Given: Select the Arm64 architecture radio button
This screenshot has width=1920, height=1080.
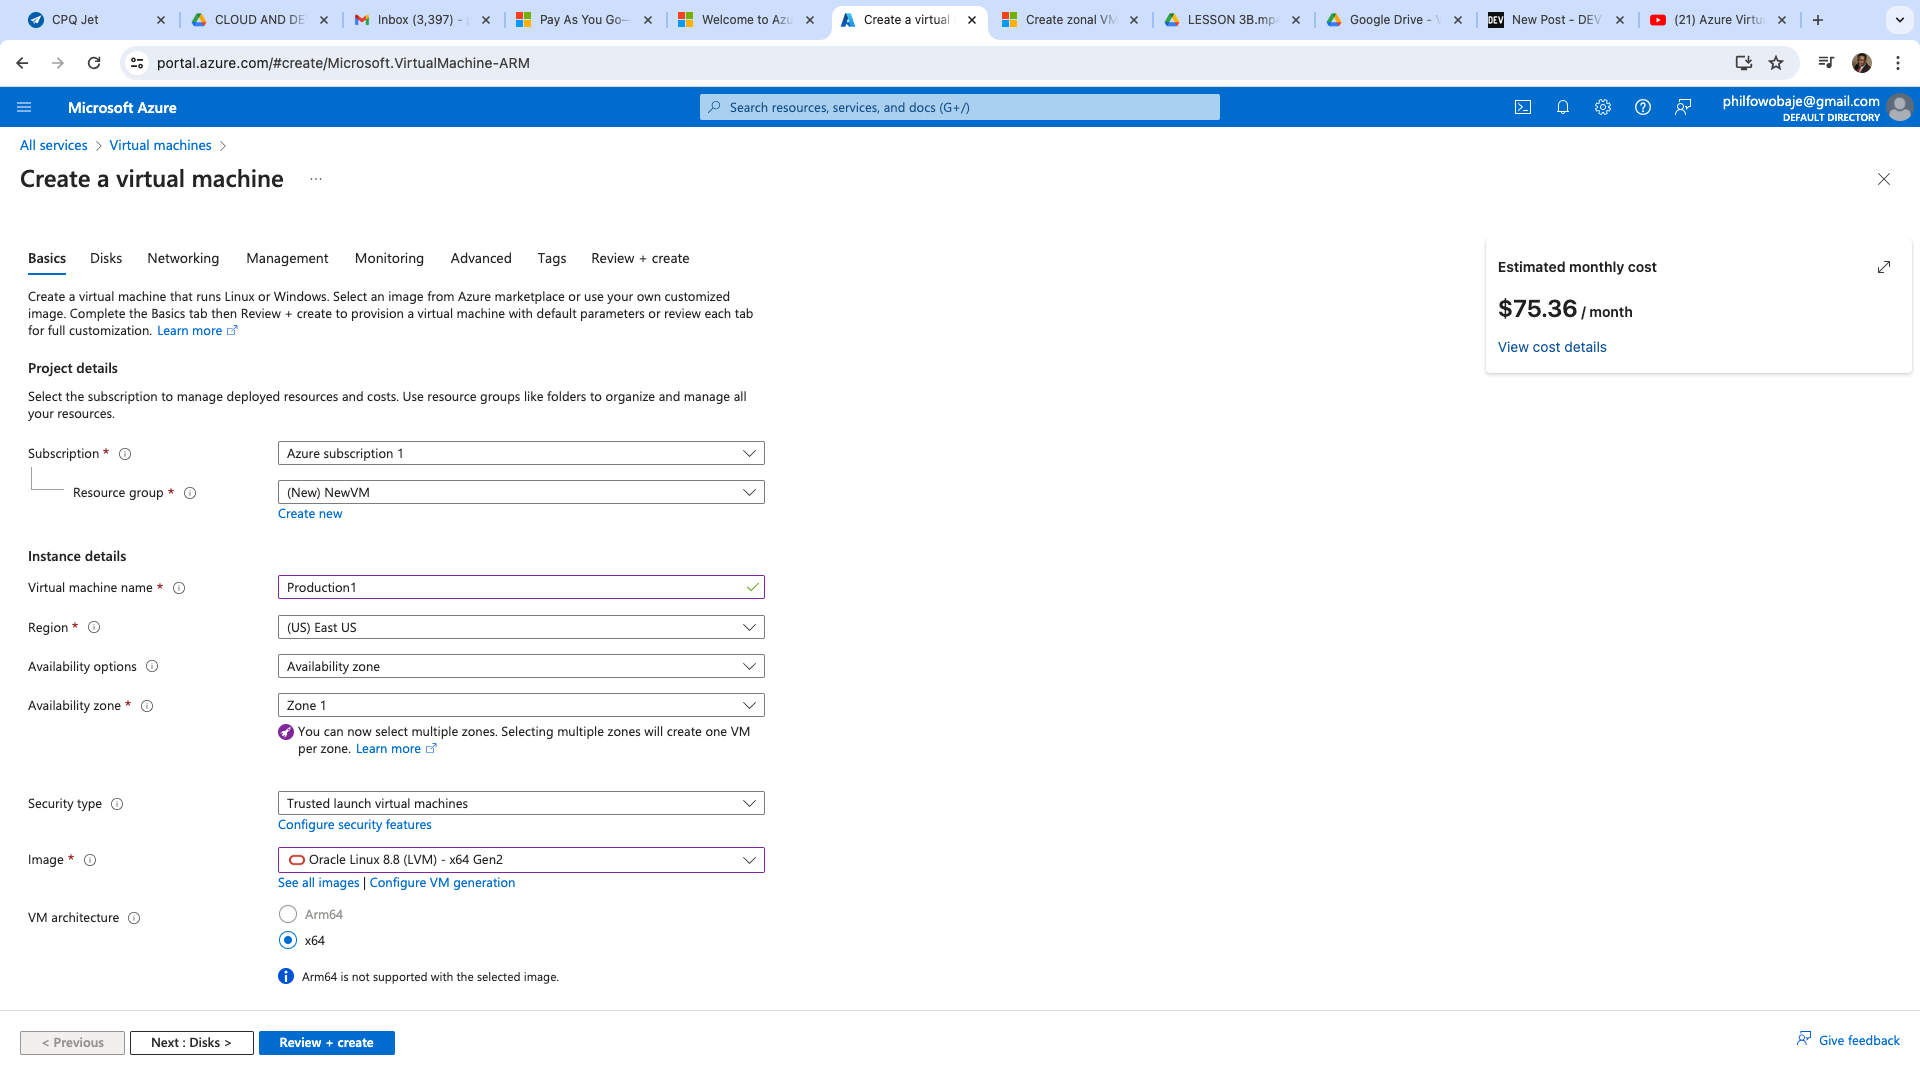Looking at the screenshot, I should (x=288, y=914).
